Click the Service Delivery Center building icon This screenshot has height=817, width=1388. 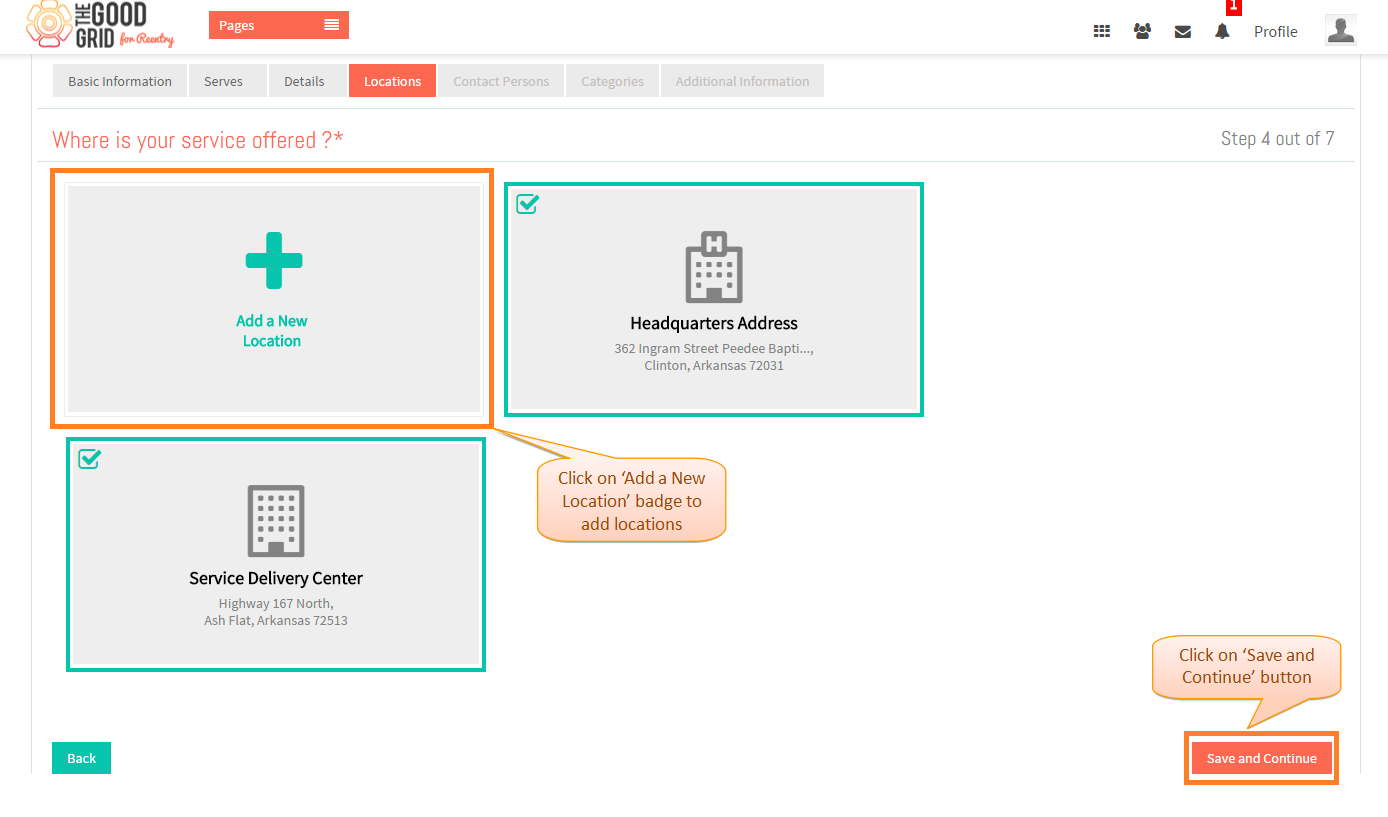276,521
